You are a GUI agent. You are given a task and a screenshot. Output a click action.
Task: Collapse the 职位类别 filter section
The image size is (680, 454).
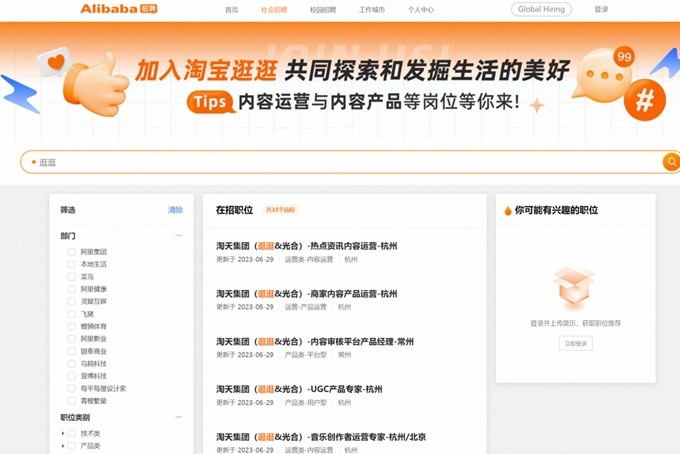(179, 417)
